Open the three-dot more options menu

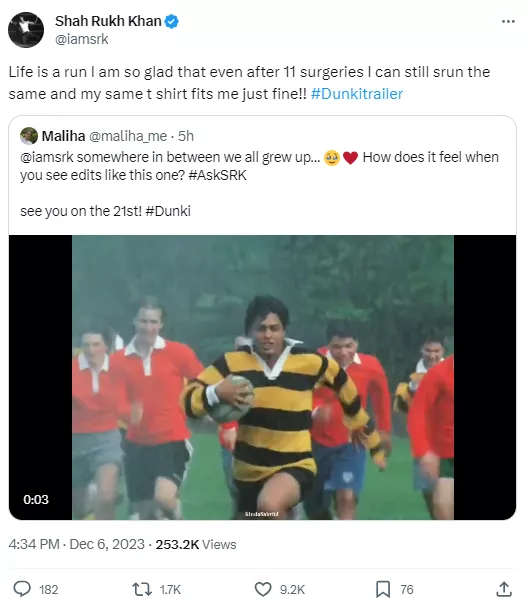point(508,22)
